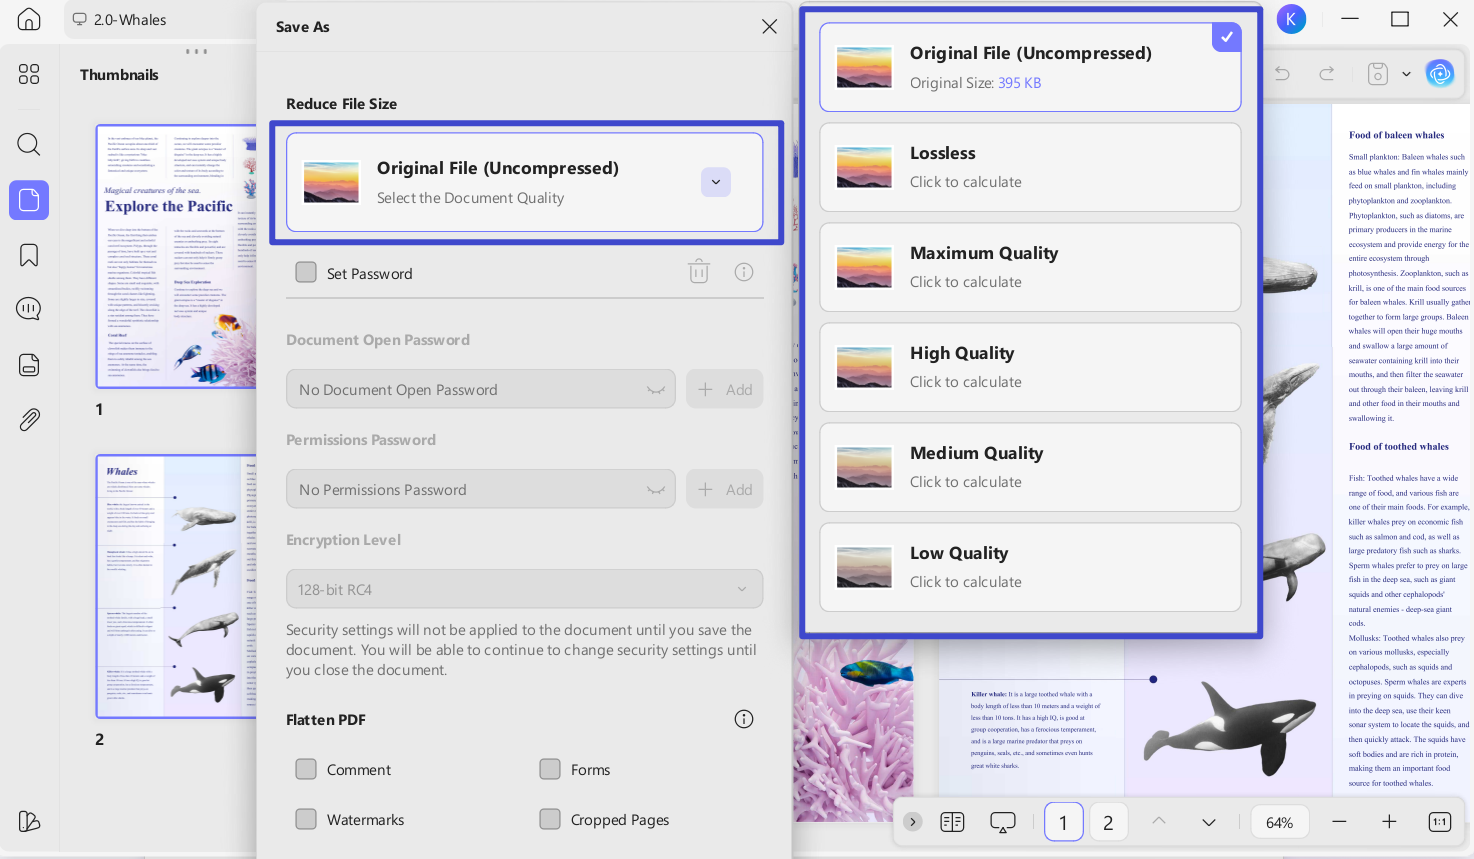Screen dimensions: 1474x859
Task: Switch to two-page reading view icon
Action: pos(952,822)
